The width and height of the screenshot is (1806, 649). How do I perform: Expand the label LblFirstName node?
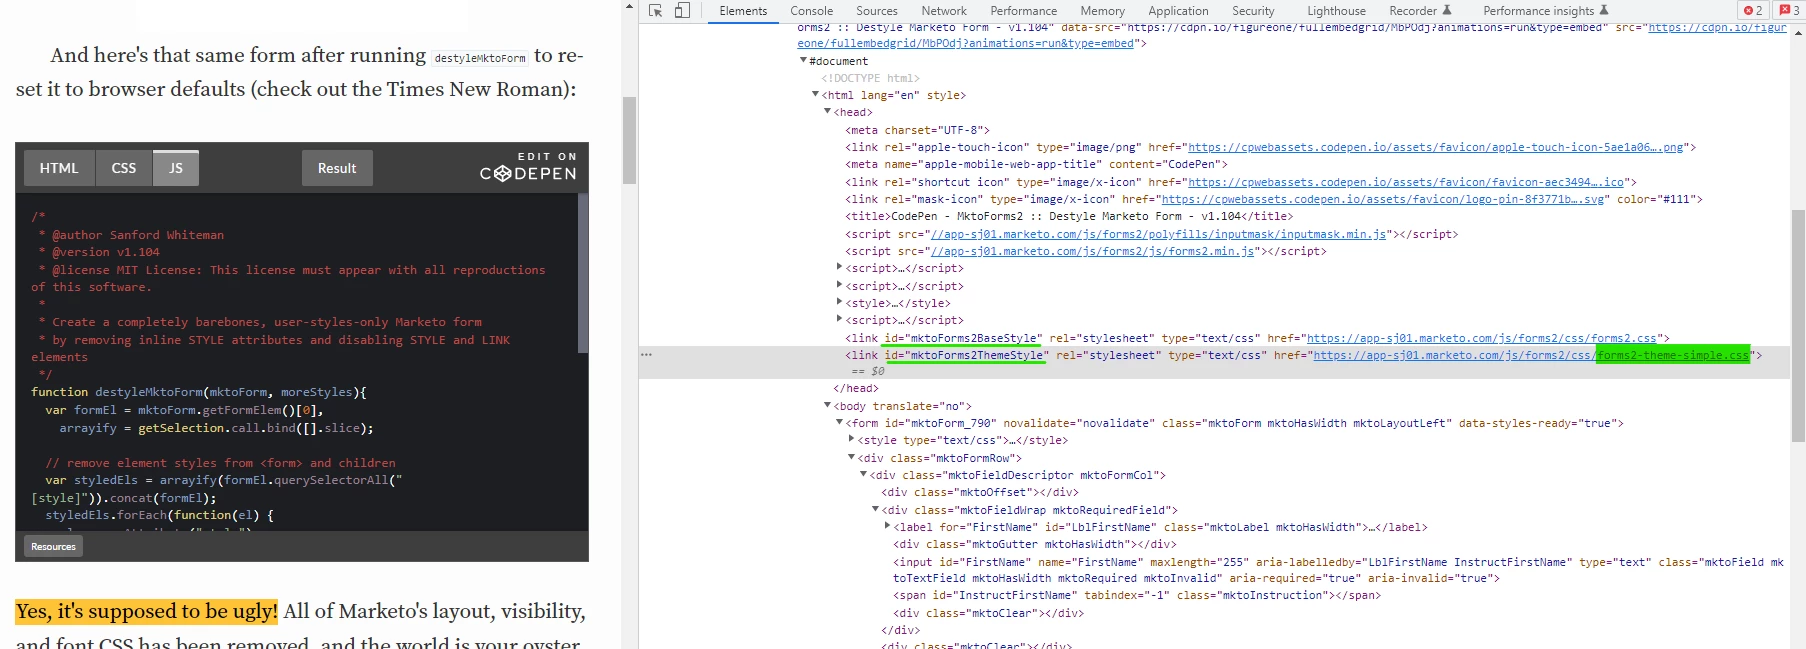(x=887, y=526)
